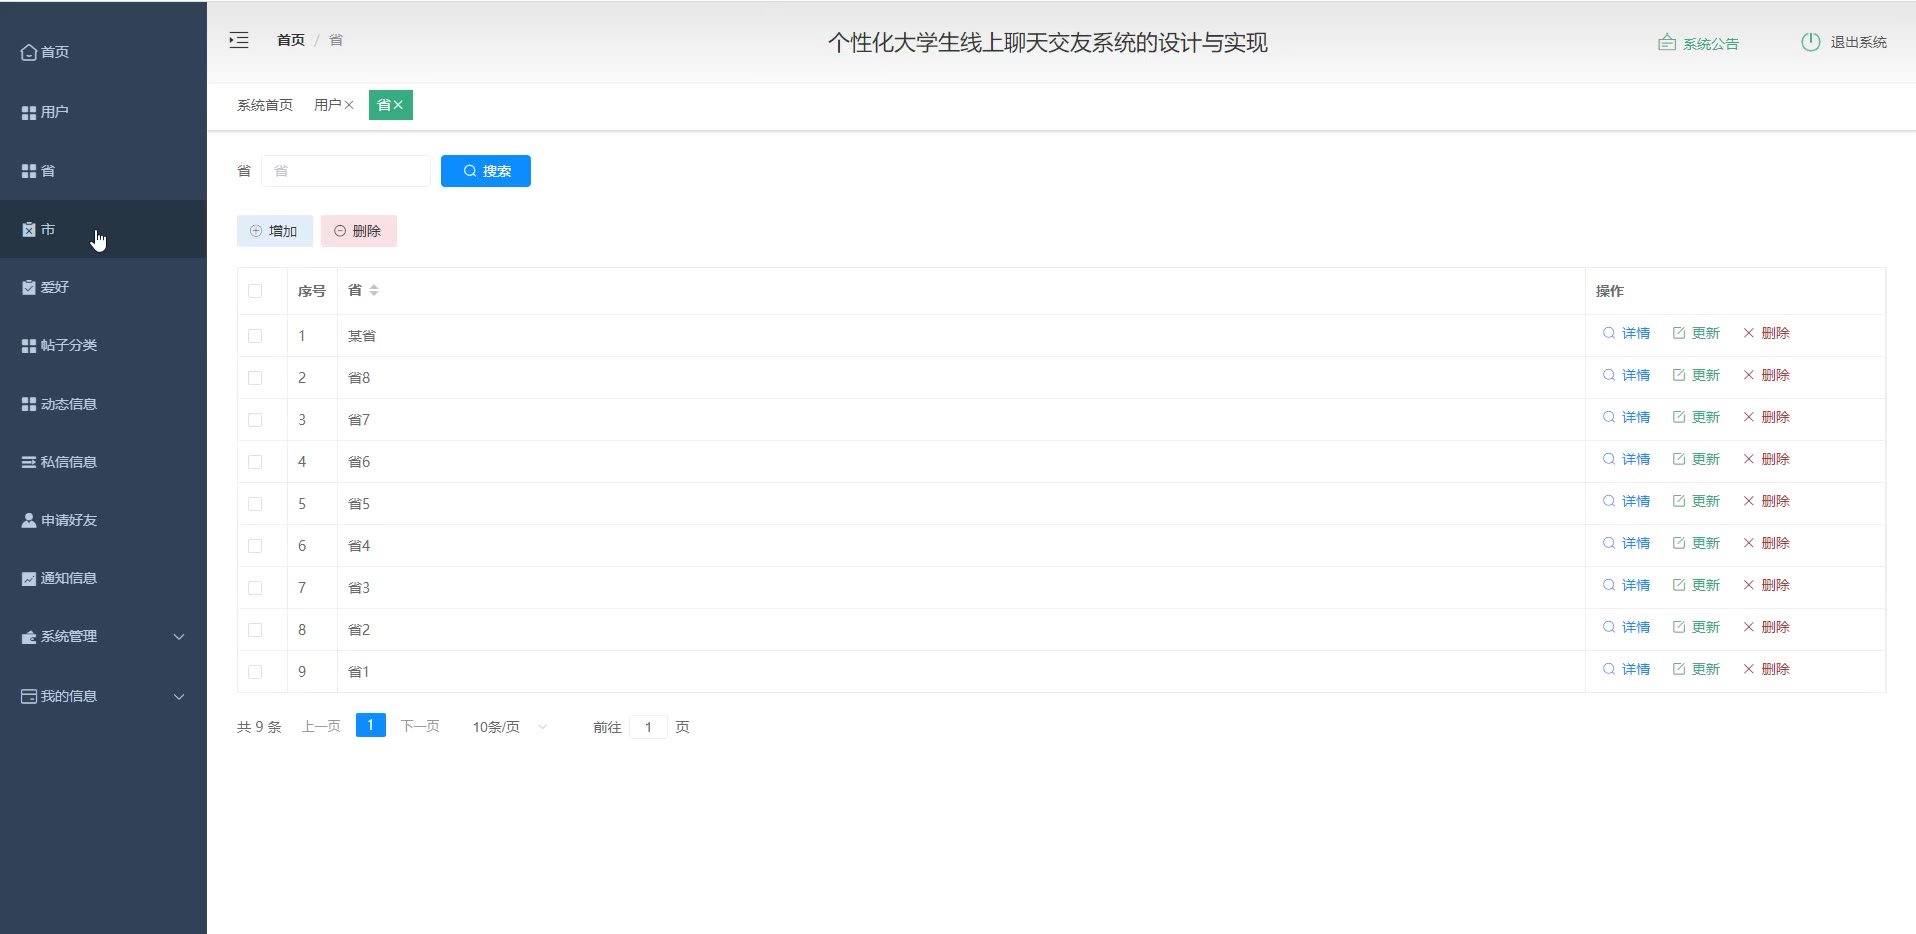Click 删除 for 省1 row

click(x=1766, y=669)
